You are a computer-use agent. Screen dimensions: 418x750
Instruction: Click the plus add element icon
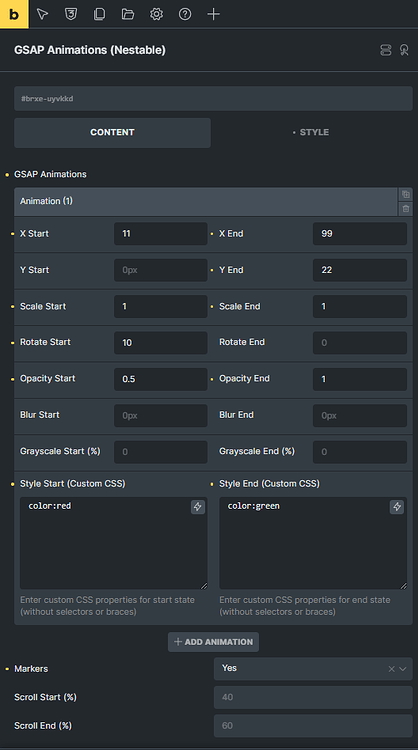[213, 14]
